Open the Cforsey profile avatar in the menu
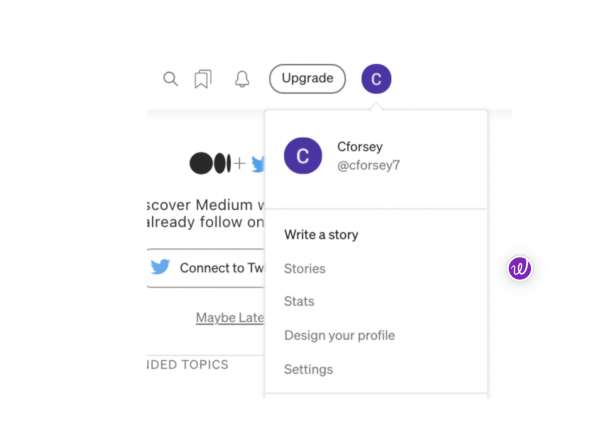 tap(303, 156)
